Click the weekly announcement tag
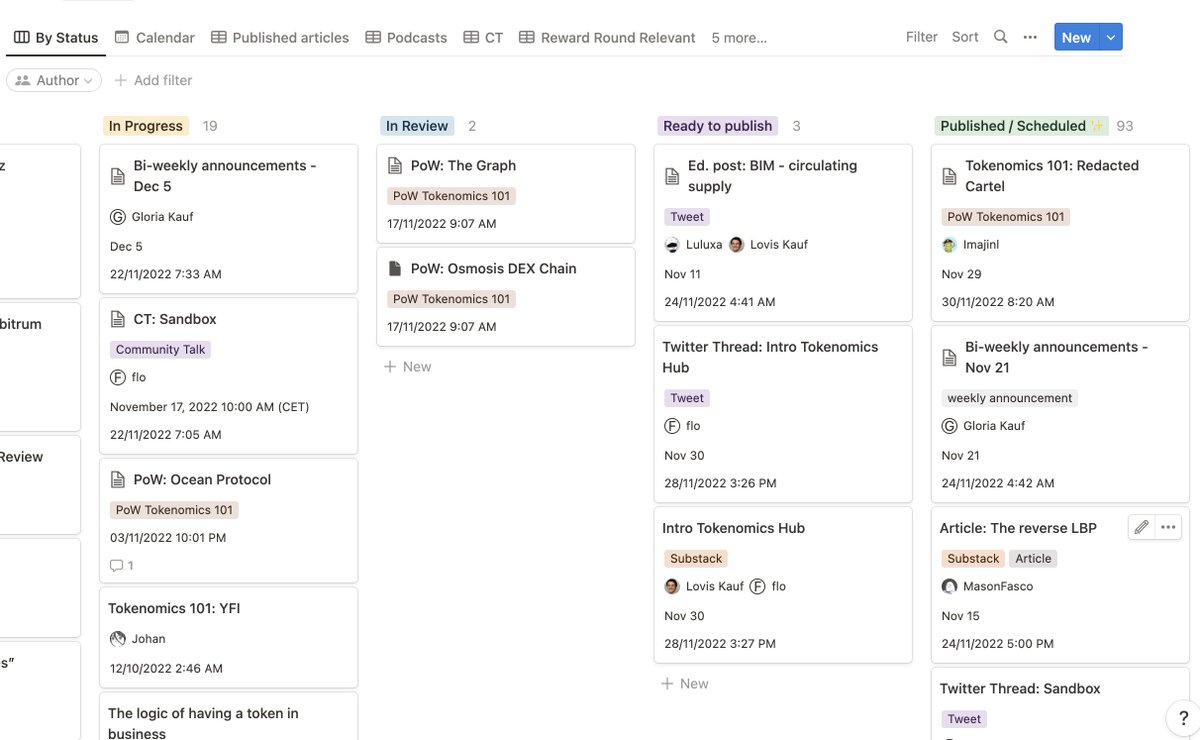The image size is (1200, 740). pos(1010,398)
